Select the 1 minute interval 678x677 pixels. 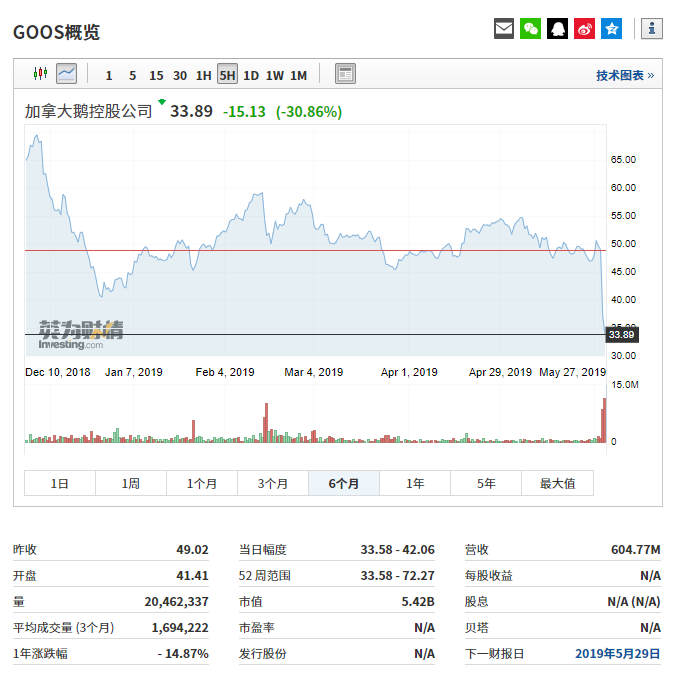coord(109,76)
